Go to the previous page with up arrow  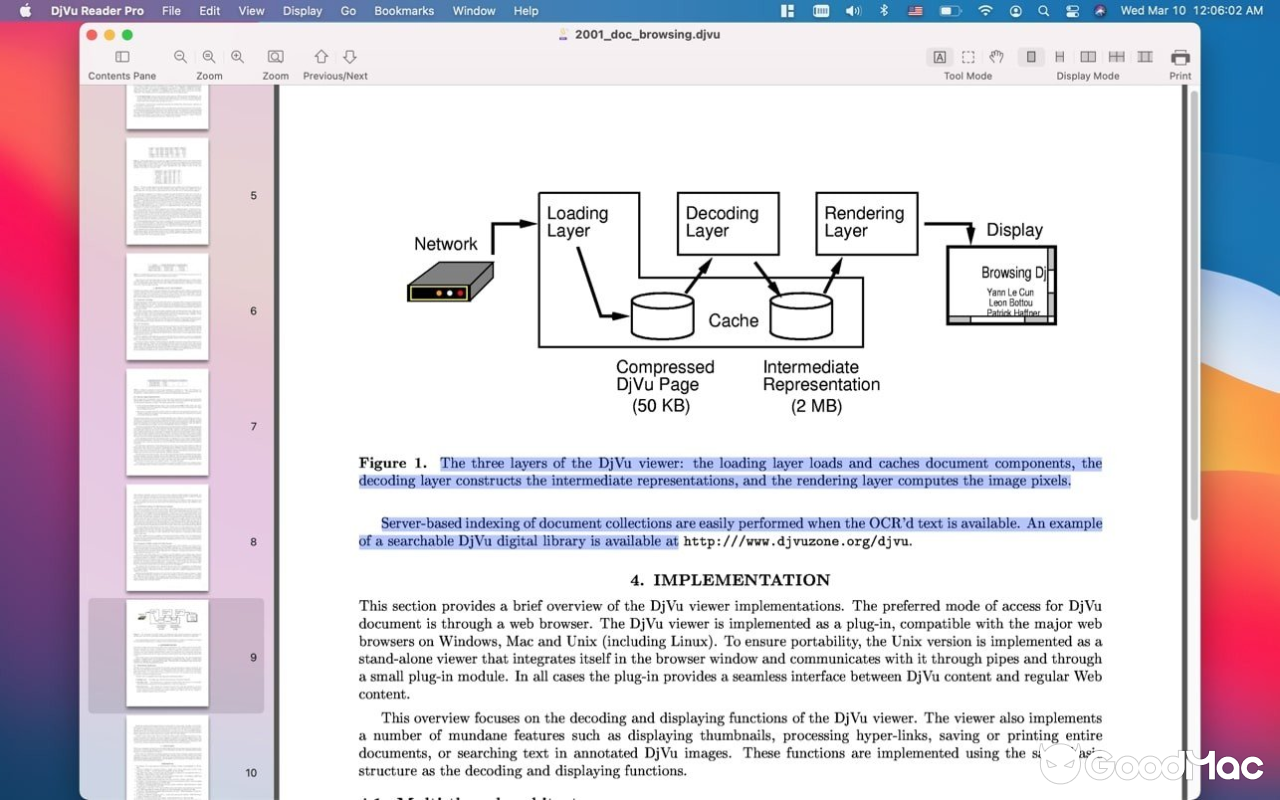coord(321,57)
